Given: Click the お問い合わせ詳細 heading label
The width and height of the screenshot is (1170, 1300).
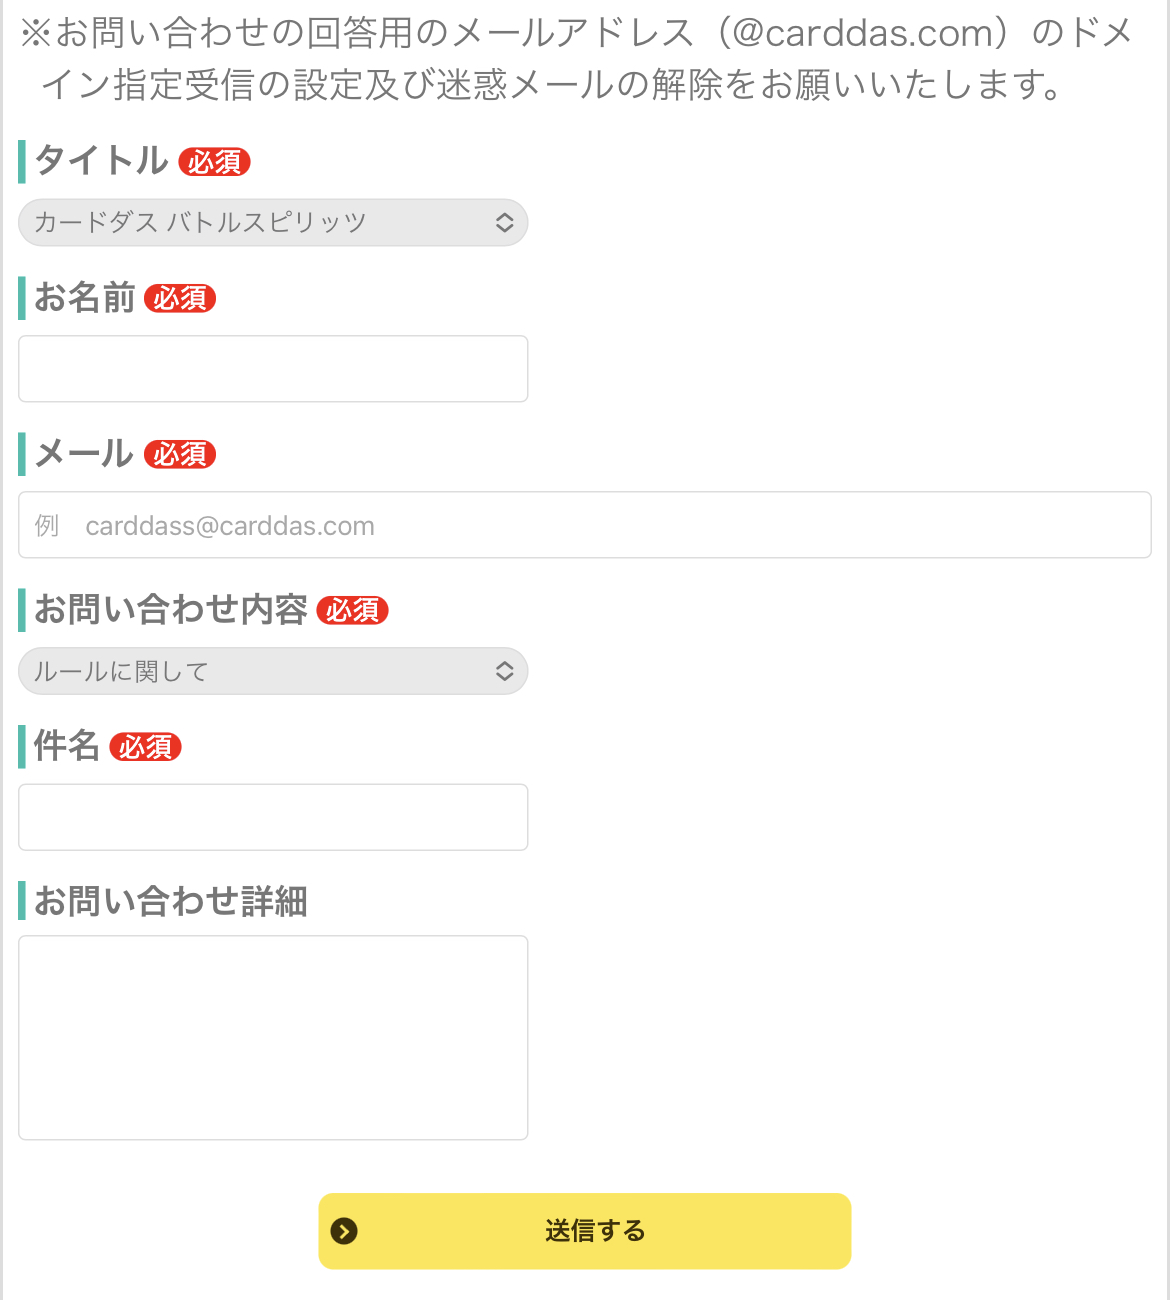Looking at the screenshot, I should [171, 901].
